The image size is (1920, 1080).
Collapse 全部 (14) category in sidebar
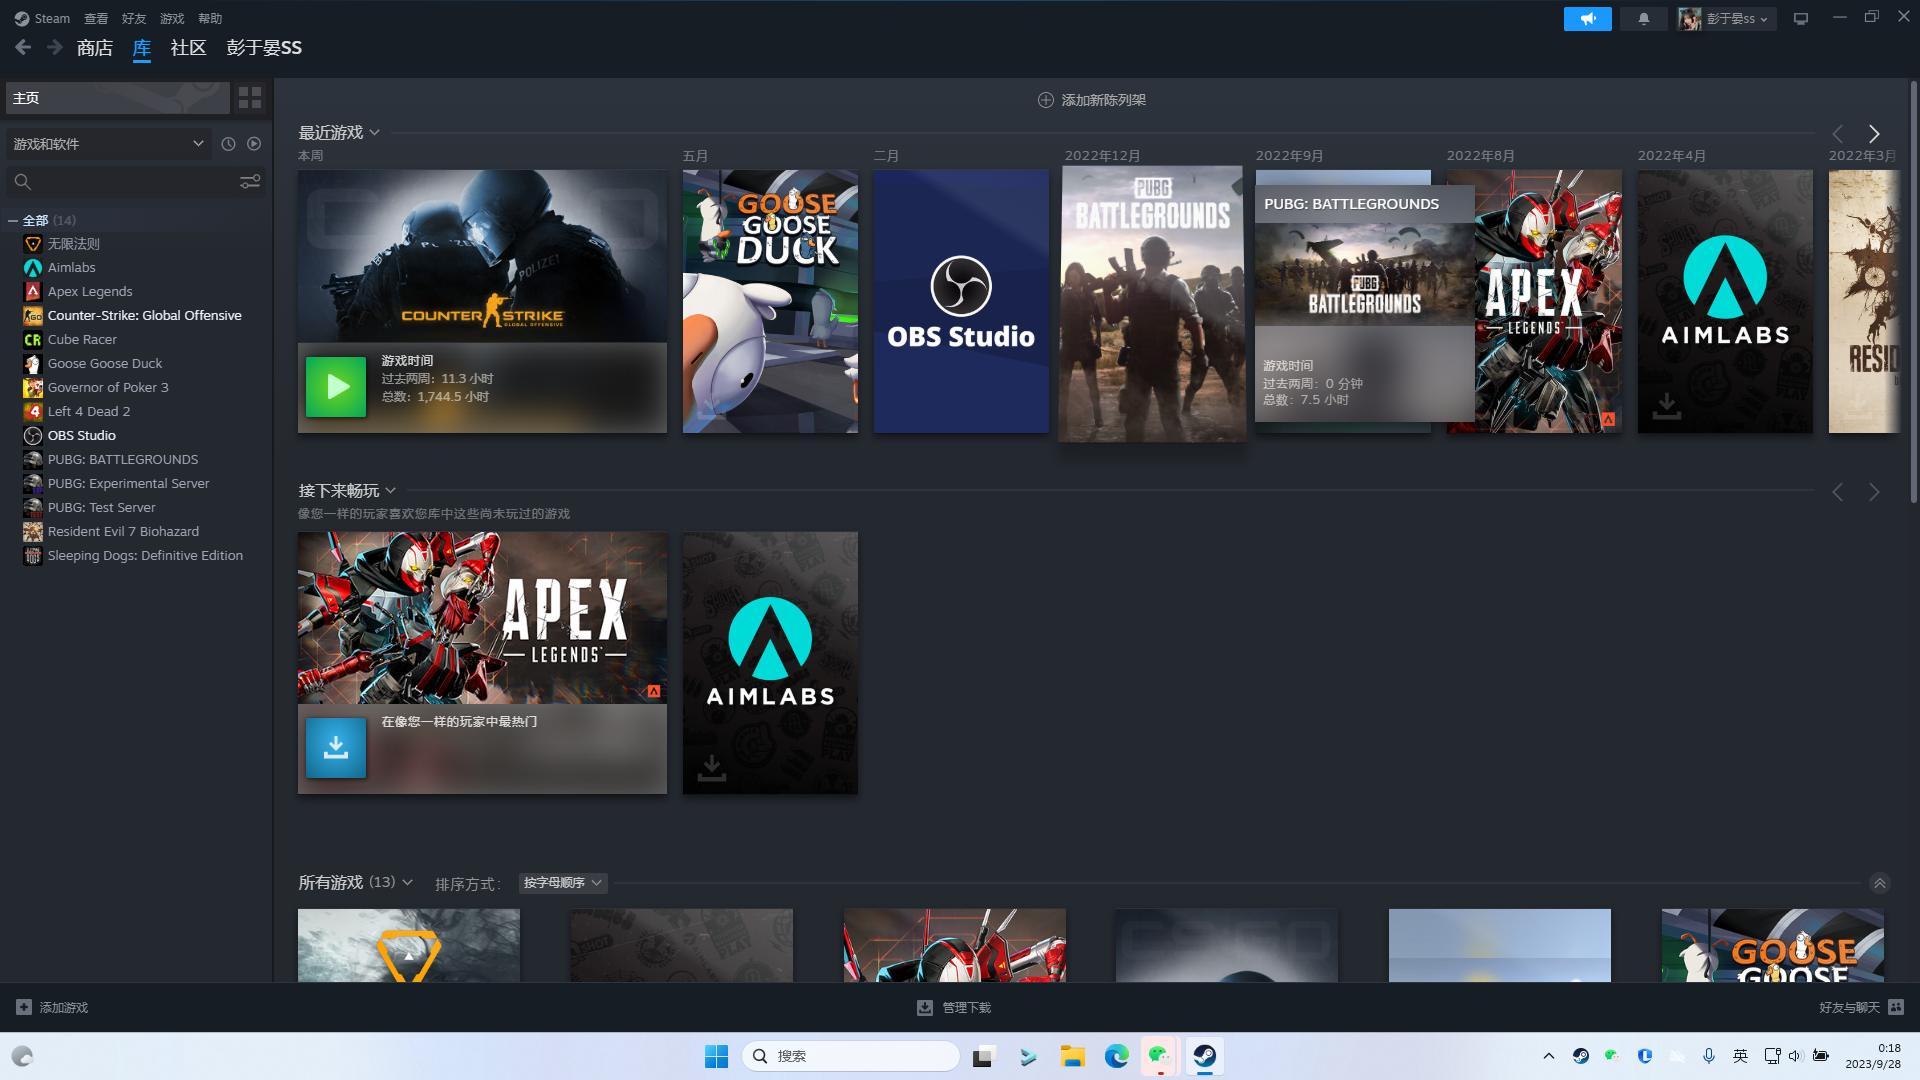tap(13, 220)
